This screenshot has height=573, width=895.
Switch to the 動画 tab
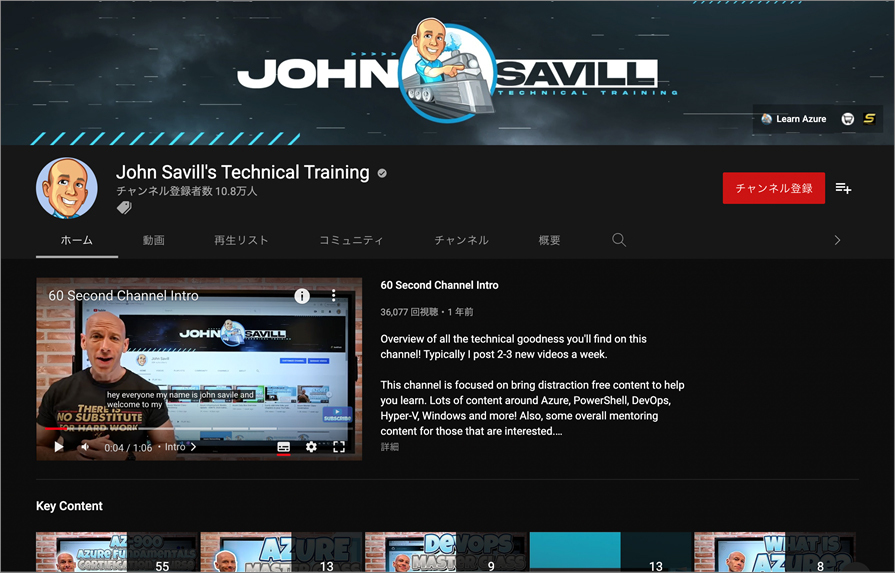[153, 240]
